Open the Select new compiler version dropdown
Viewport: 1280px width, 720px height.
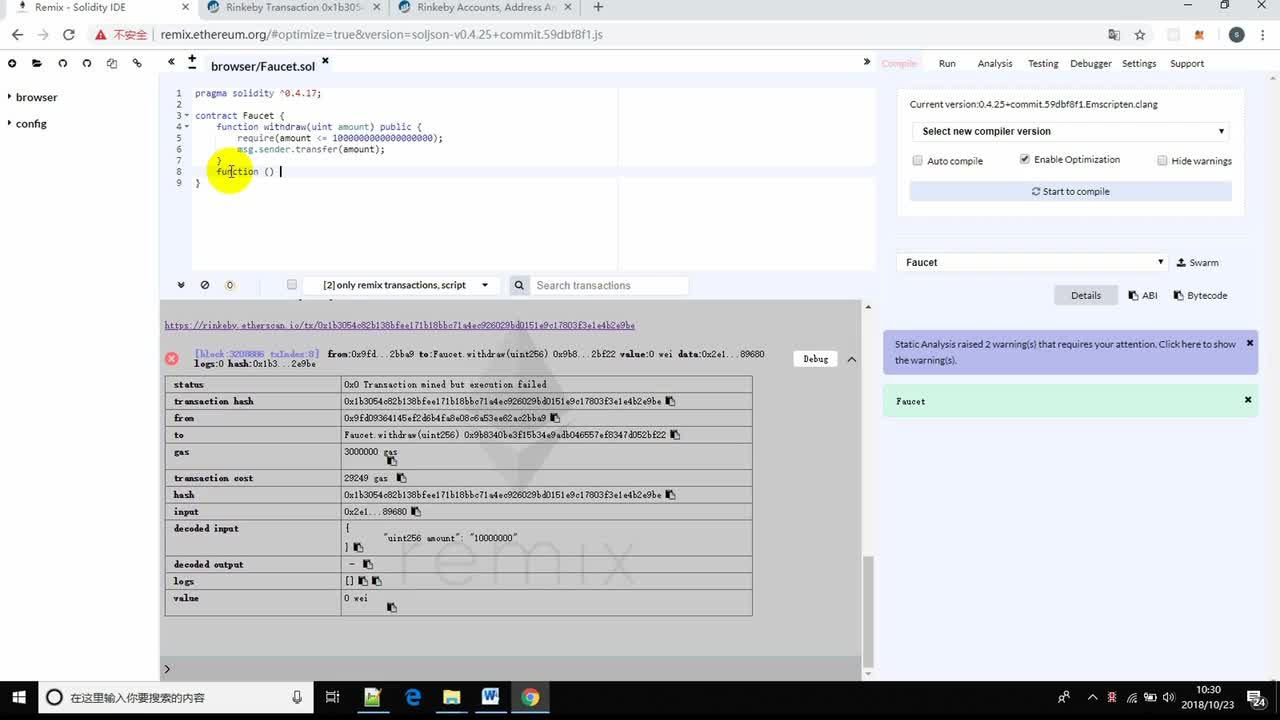point(1071,131)
